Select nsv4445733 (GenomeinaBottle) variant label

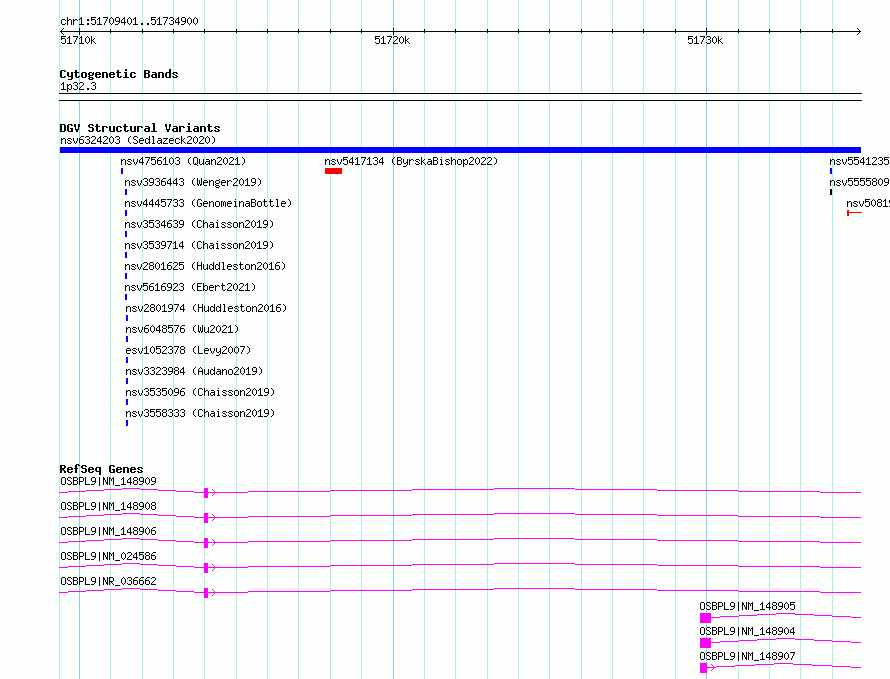coord(208,203)
